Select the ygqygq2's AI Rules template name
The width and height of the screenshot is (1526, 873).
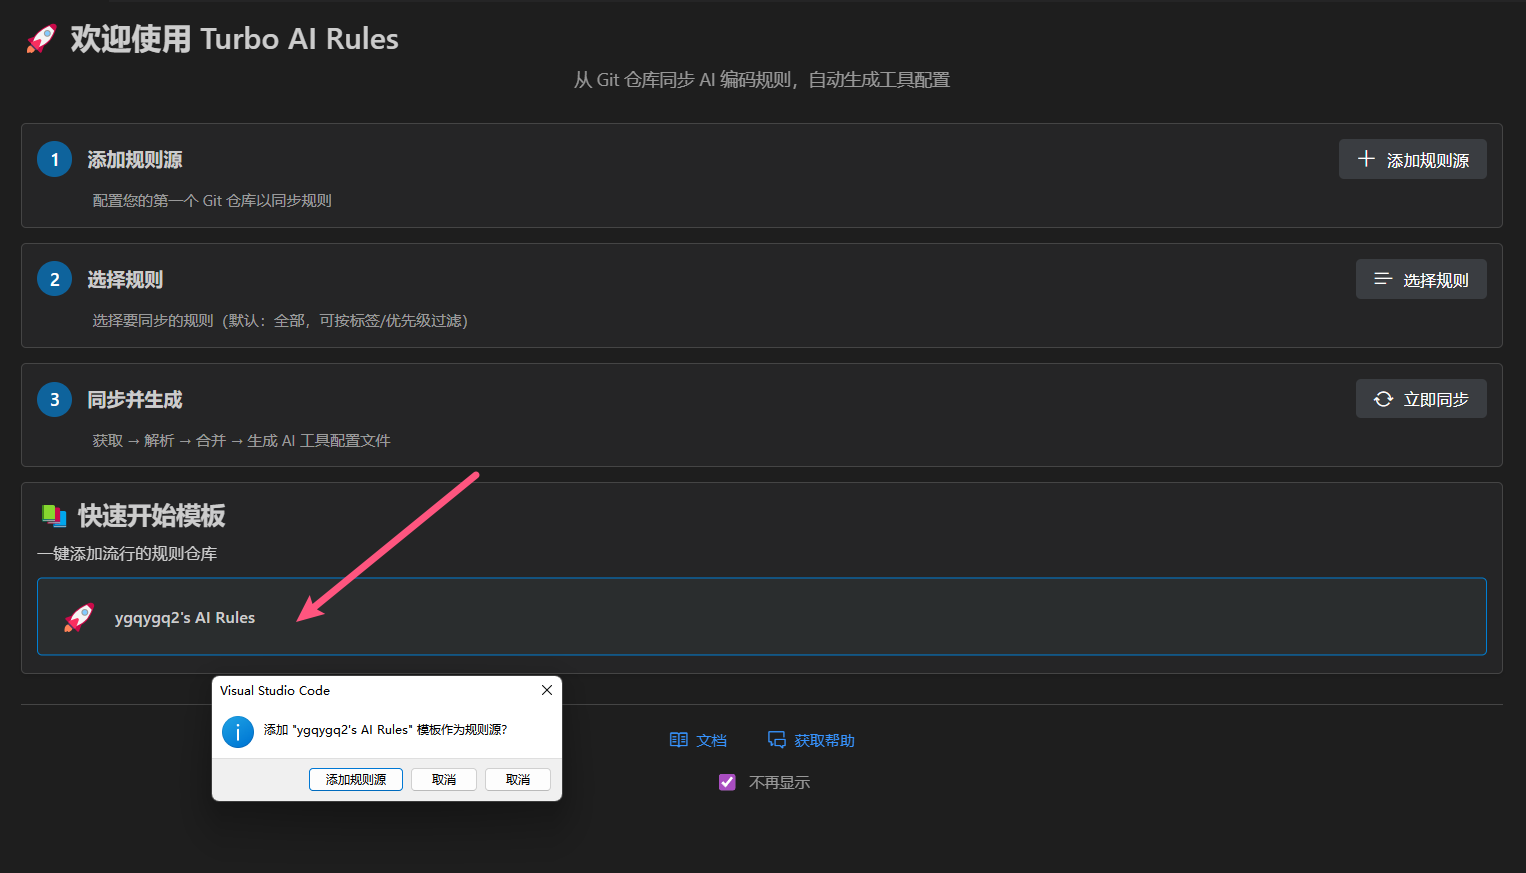pyautogui.click(x=185, y=618)
